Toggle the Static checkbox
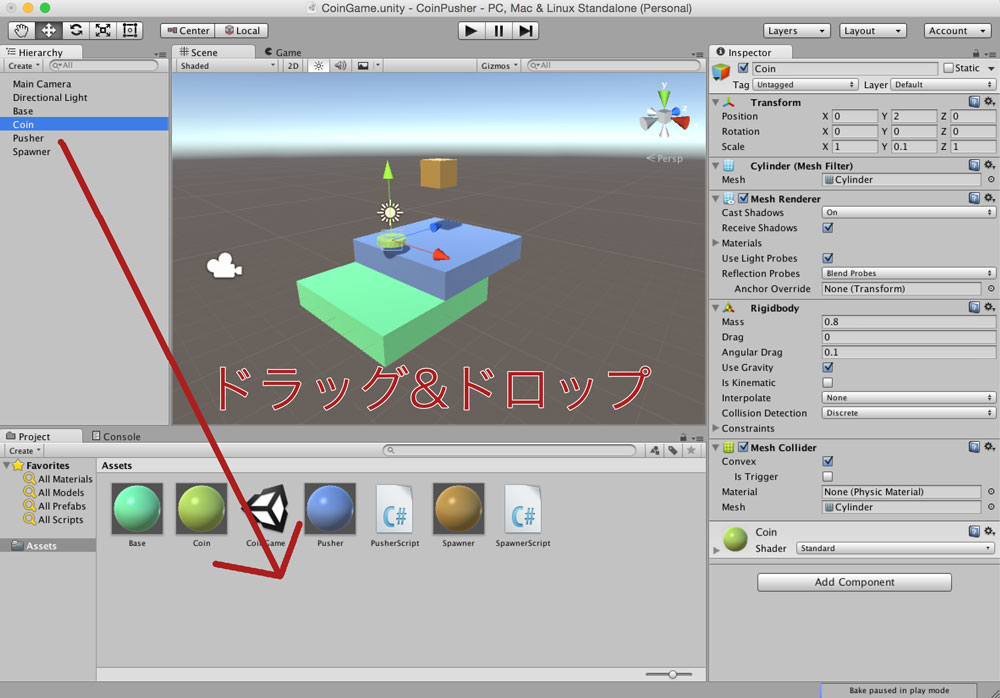 point(948,68)
